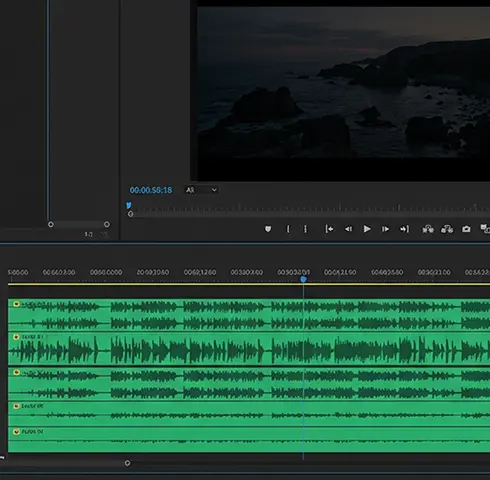Click the blue playhead on the timeline ruler
The height and width of the screenshot is (480, 490).
click(x=303, y=279)
